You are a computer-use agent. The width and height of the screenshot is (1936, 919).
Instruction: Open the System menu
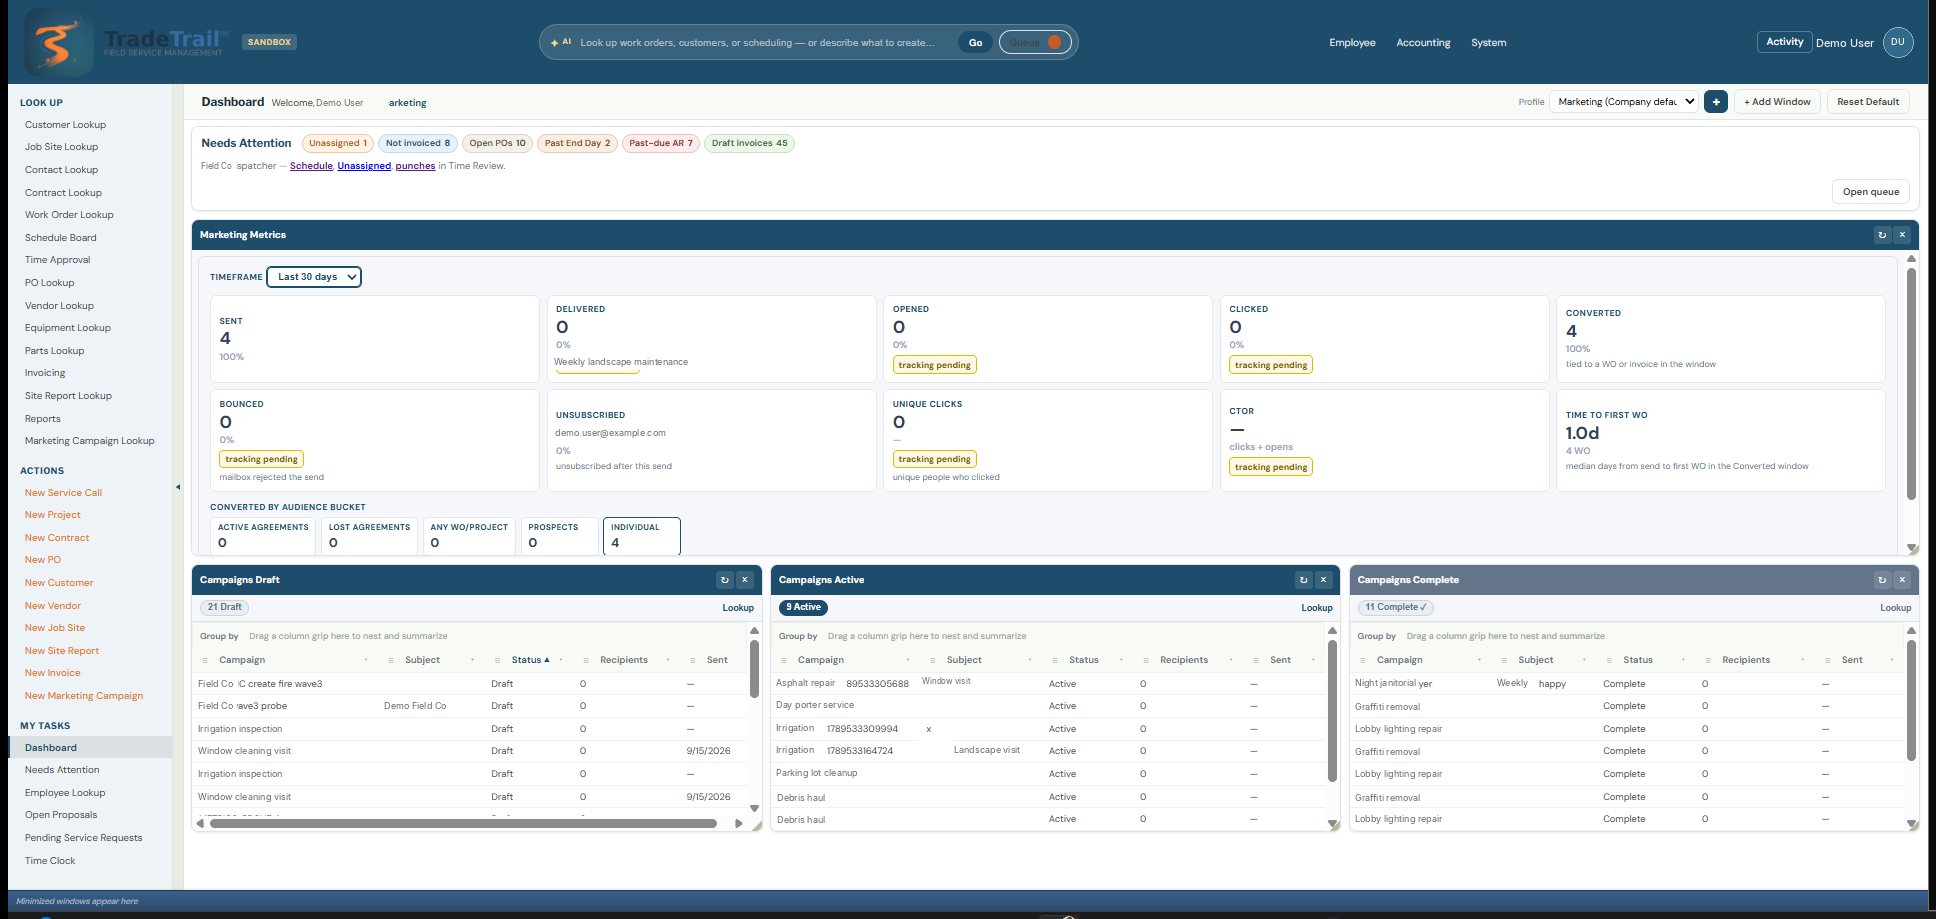coord(1488,43)
